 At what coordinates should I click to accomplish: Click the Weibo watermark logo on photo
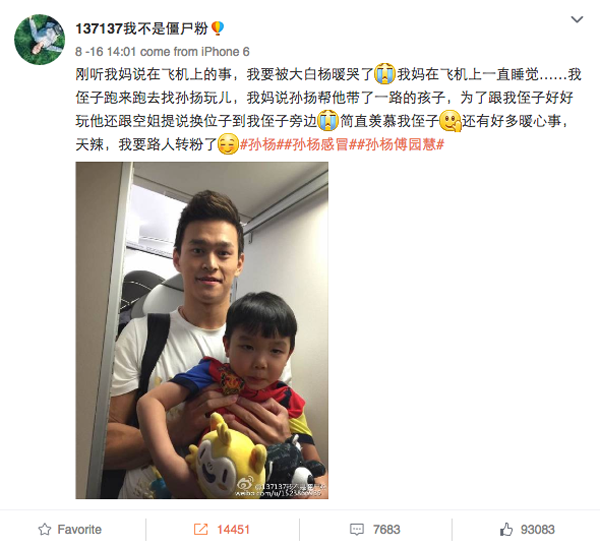(245, 484)
